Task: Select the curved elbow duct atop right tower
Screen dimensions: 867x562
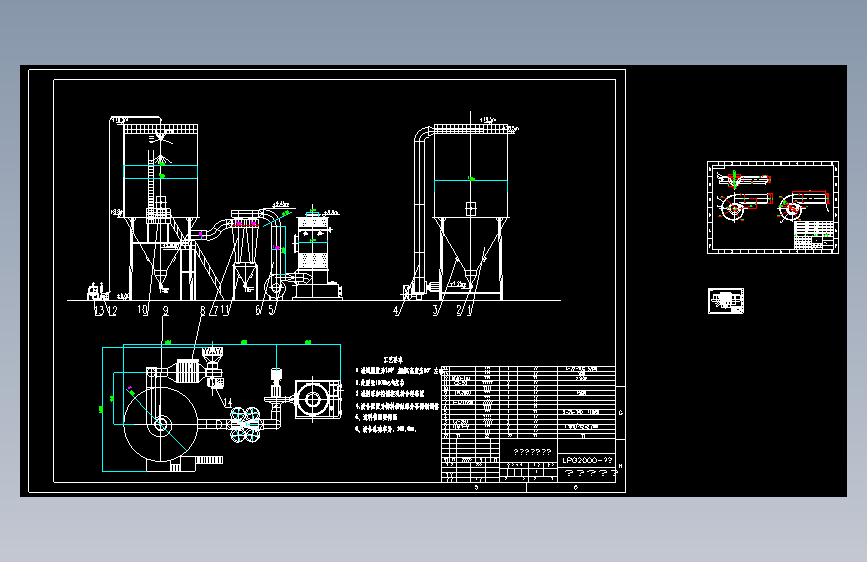Action: [424, 134]
